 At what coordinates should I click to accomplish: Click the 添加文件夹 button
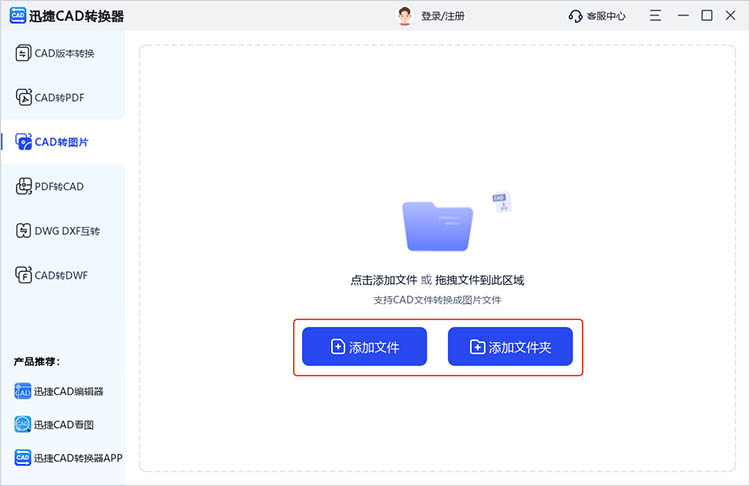click(510, 346)
